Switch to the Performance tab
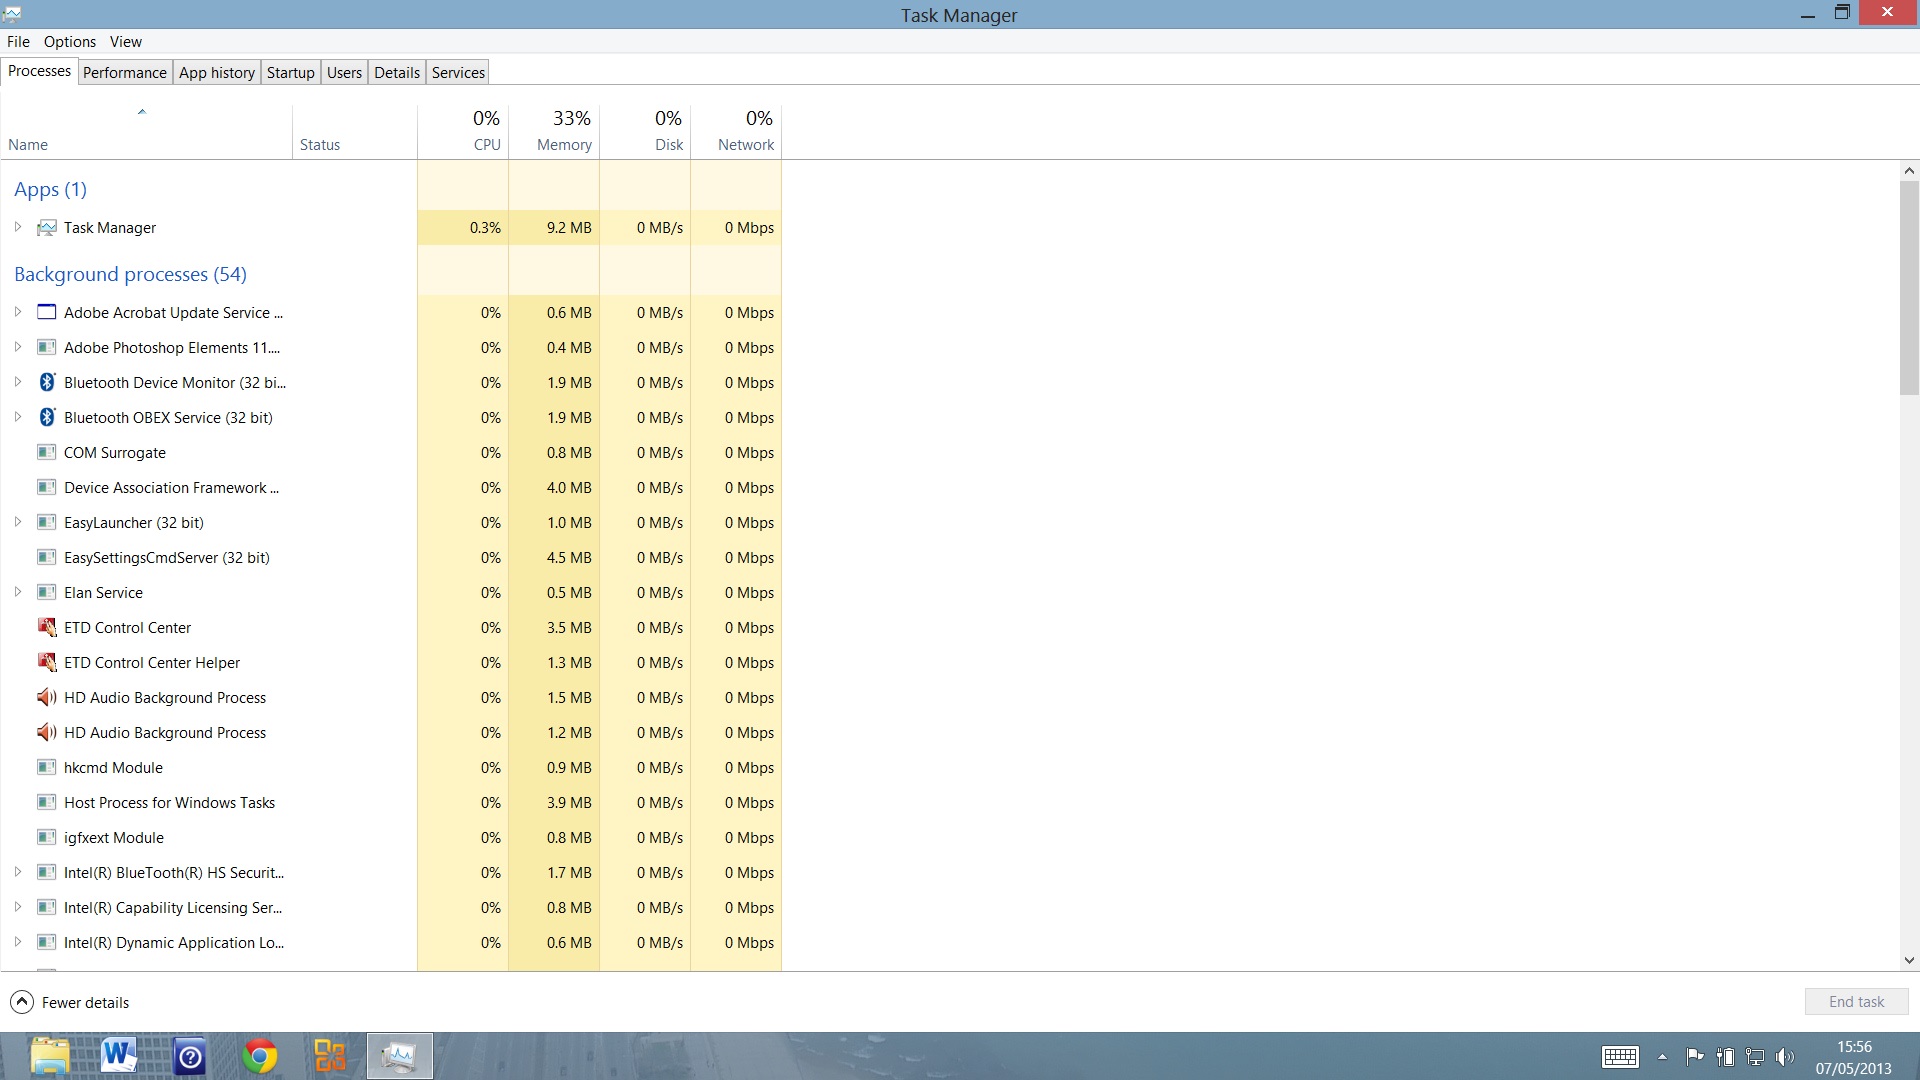Viewport: 1920px width, 1080px height. (125, 72)
